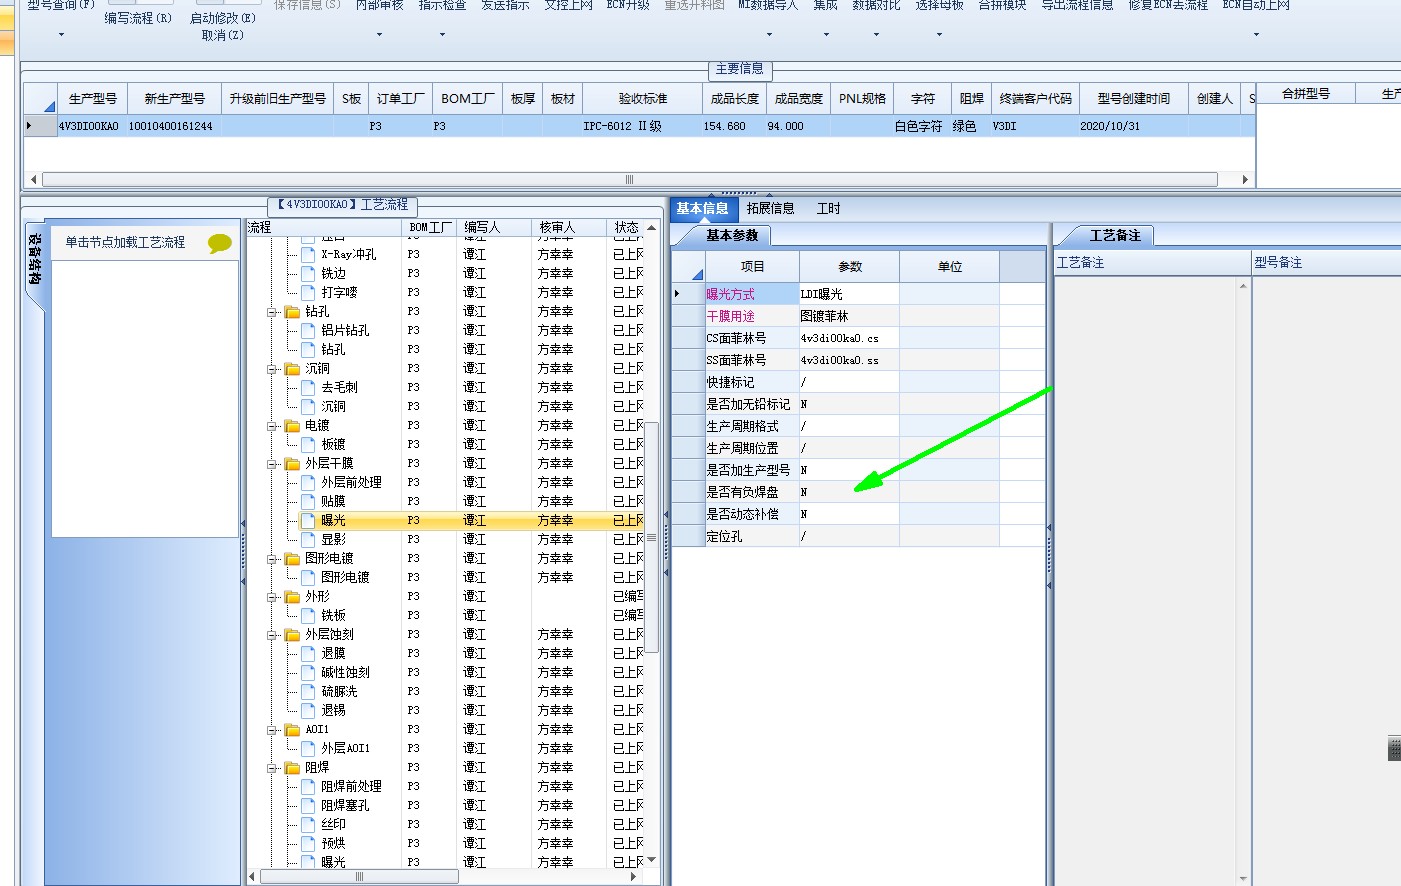Switch to the 拓展信息 tab
This screenshot has height=886, width=1401.
pos(770,208)
